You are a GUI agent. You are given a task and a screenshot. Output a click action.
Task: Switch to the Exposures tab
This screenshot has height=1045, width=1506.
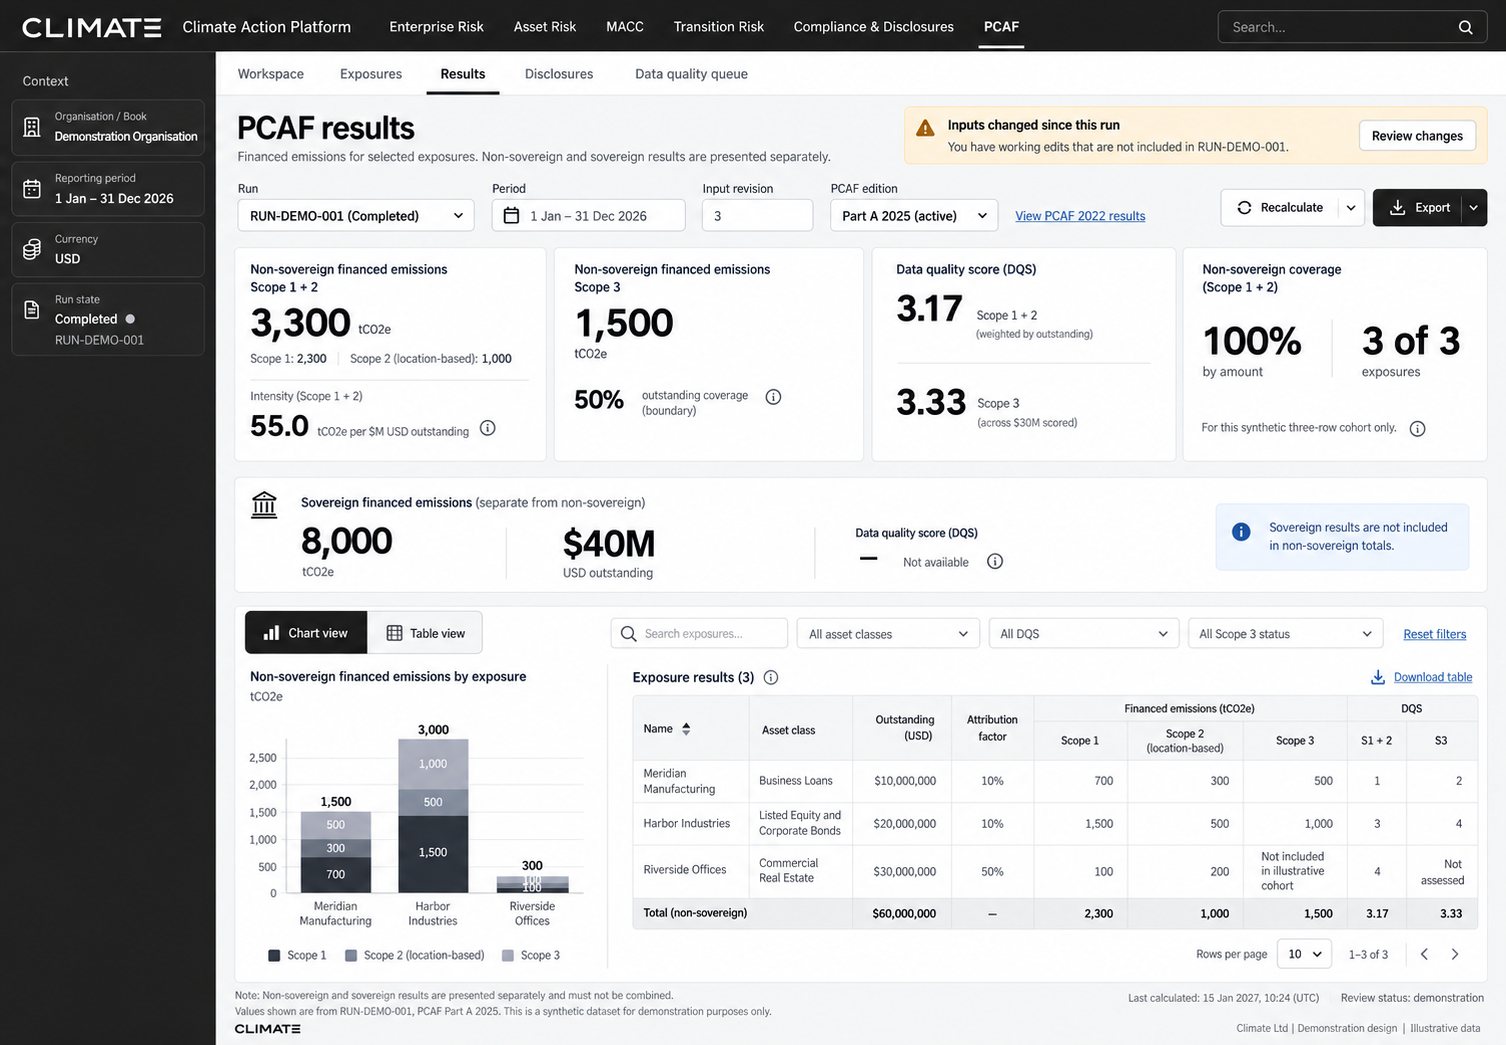point(371,74)
